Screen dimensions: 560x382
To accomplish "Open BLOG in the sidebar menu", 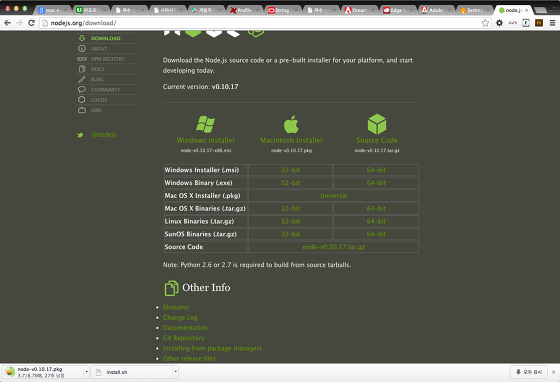I will point(97,79).
